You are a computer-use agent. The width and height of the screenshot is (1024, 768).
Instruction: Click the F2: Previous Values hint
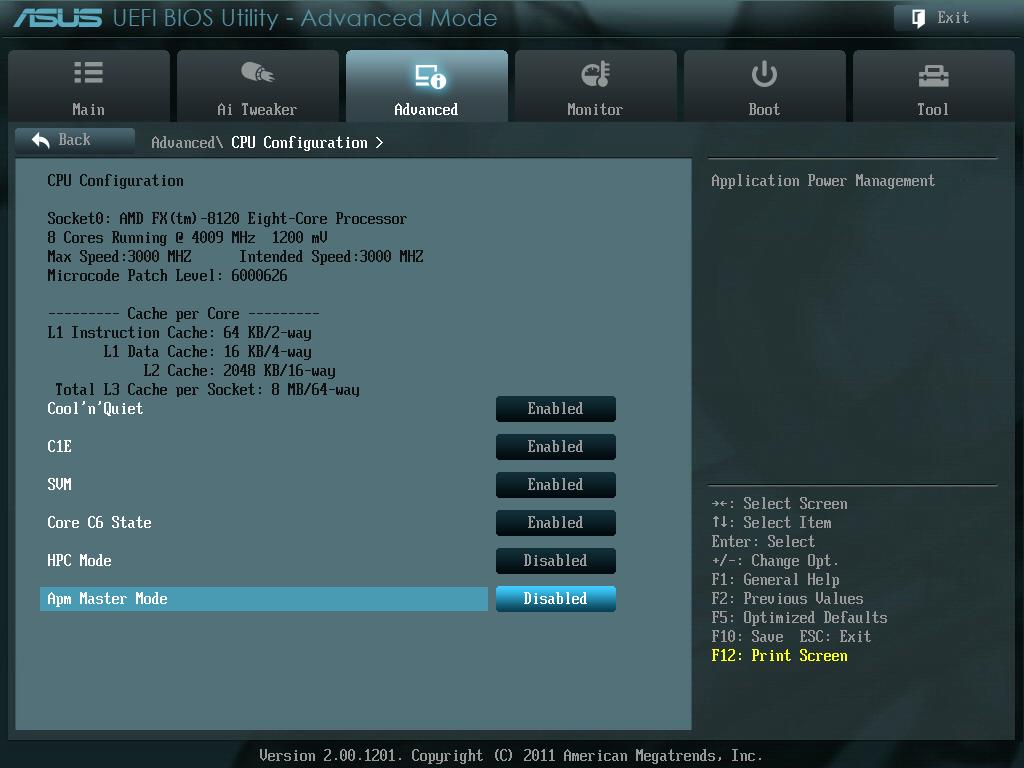788,598
